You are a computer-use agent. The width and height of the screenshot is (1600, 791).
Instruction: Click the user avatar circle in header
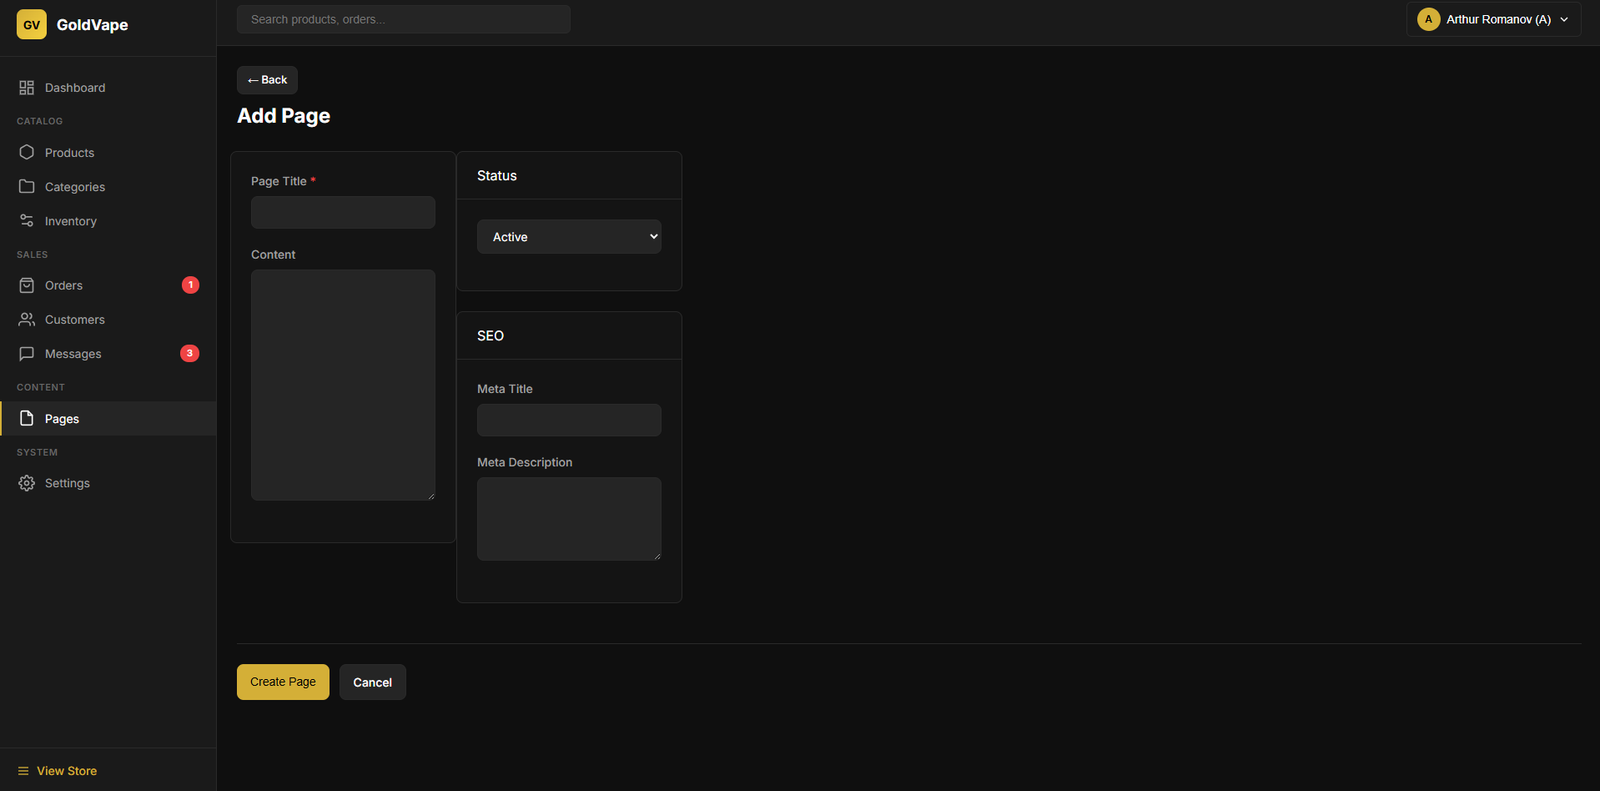pyautogui.click(x=1428, y=20)
